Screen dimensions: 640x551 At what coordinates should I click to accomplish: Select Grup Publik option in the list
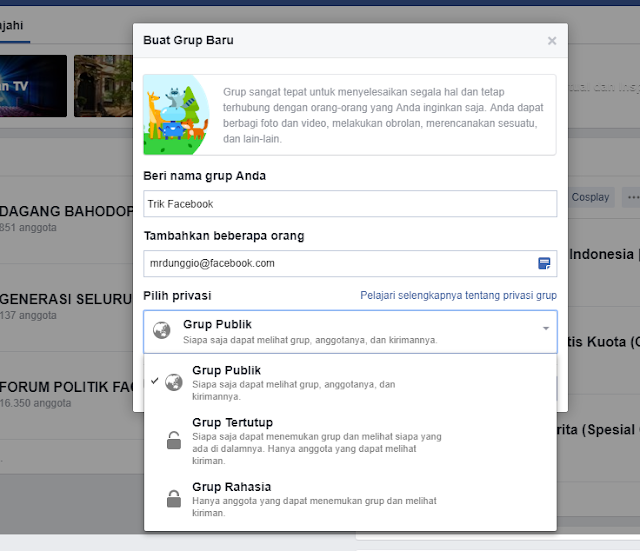click(x=350, y=382)
